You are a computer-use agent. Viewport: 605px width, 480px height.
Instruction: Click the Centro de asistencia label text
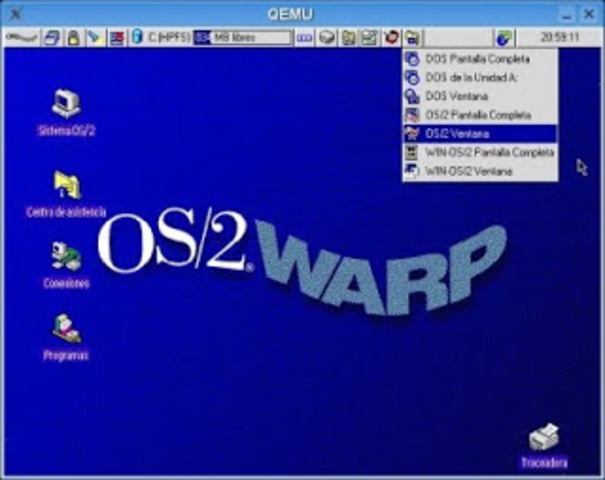pos(66,212)
